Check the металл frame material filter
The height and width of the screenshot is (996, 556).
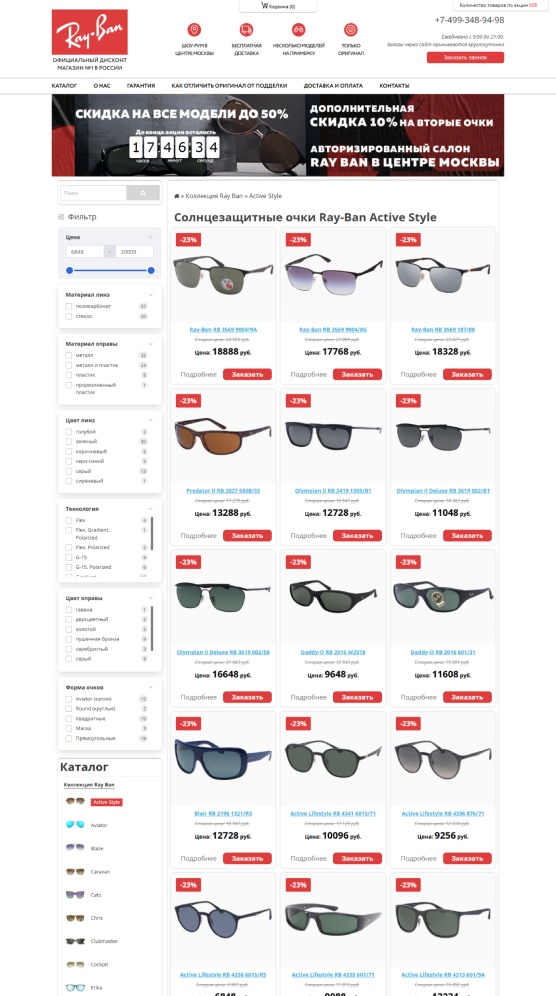[68, 355]
